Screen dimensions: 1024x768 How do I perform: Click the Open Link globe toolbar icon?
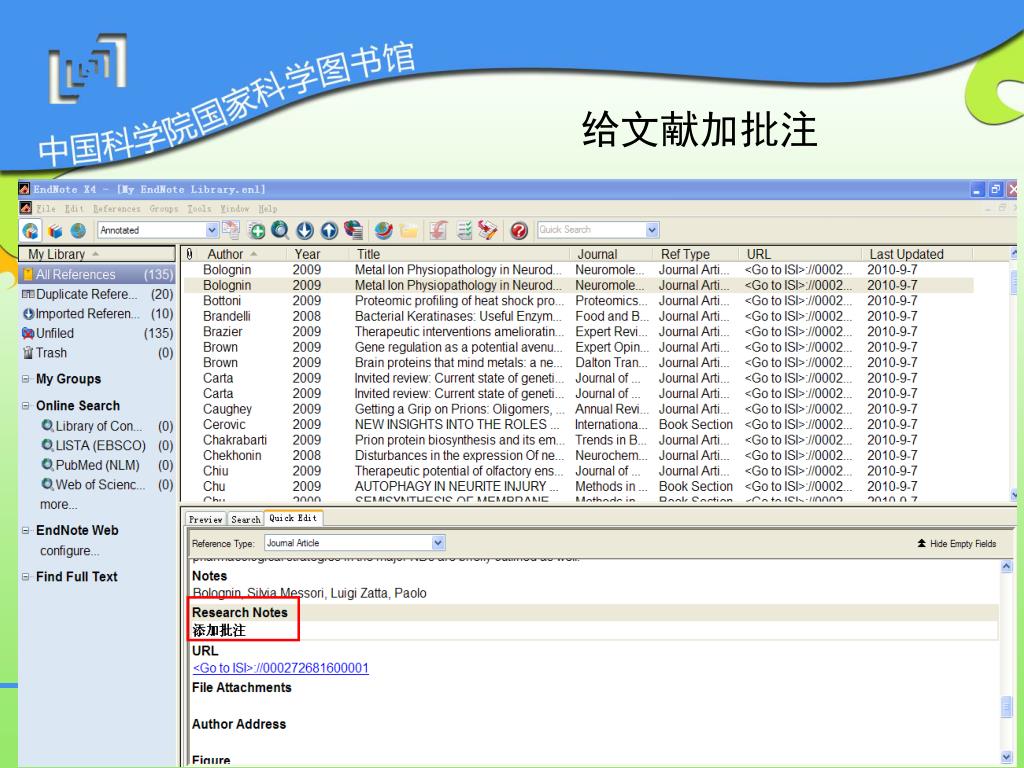[384, 231]
